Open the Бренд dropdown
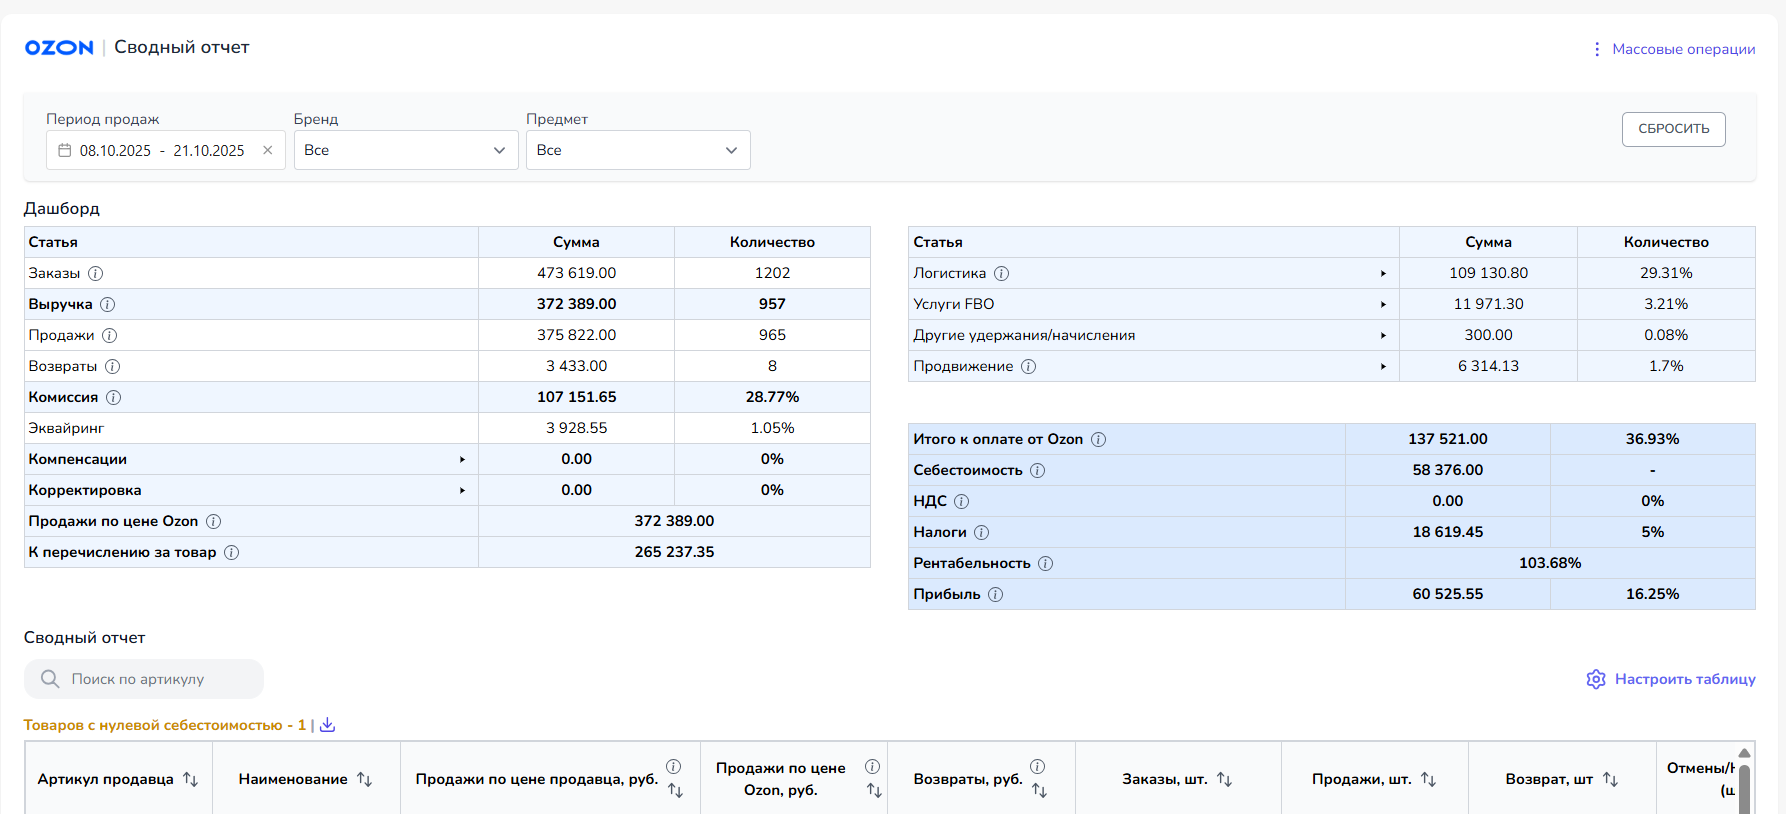The width and height of the screenshot is (1786, 814). click(x=405, y=150)
